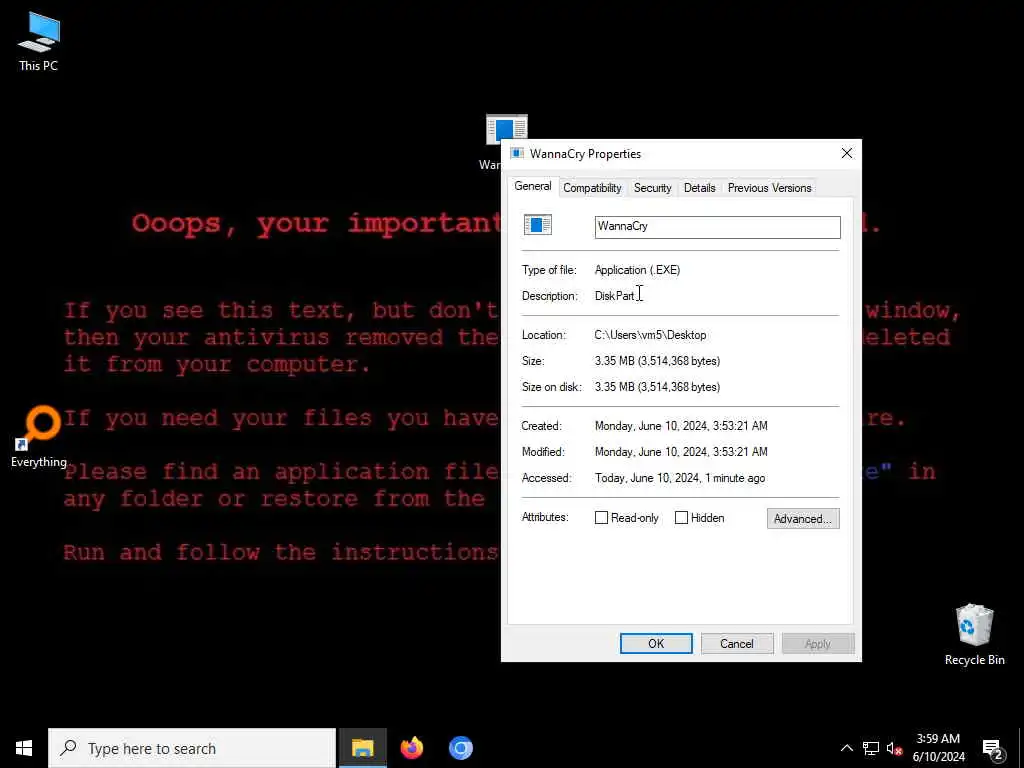
Task: Click the location text C:\Users\vm5\Desktop
Action: (x=650, y=335)
